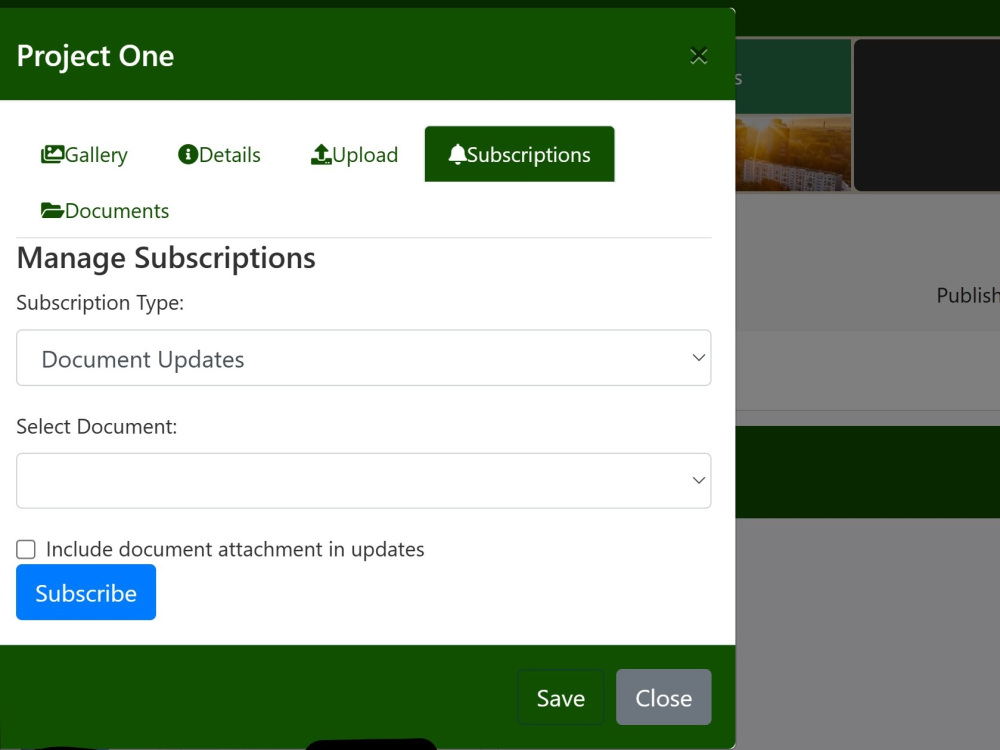This screenshot has height=750, width=1000.
Task: Click the Subscribe button
Action: [86, 592]
